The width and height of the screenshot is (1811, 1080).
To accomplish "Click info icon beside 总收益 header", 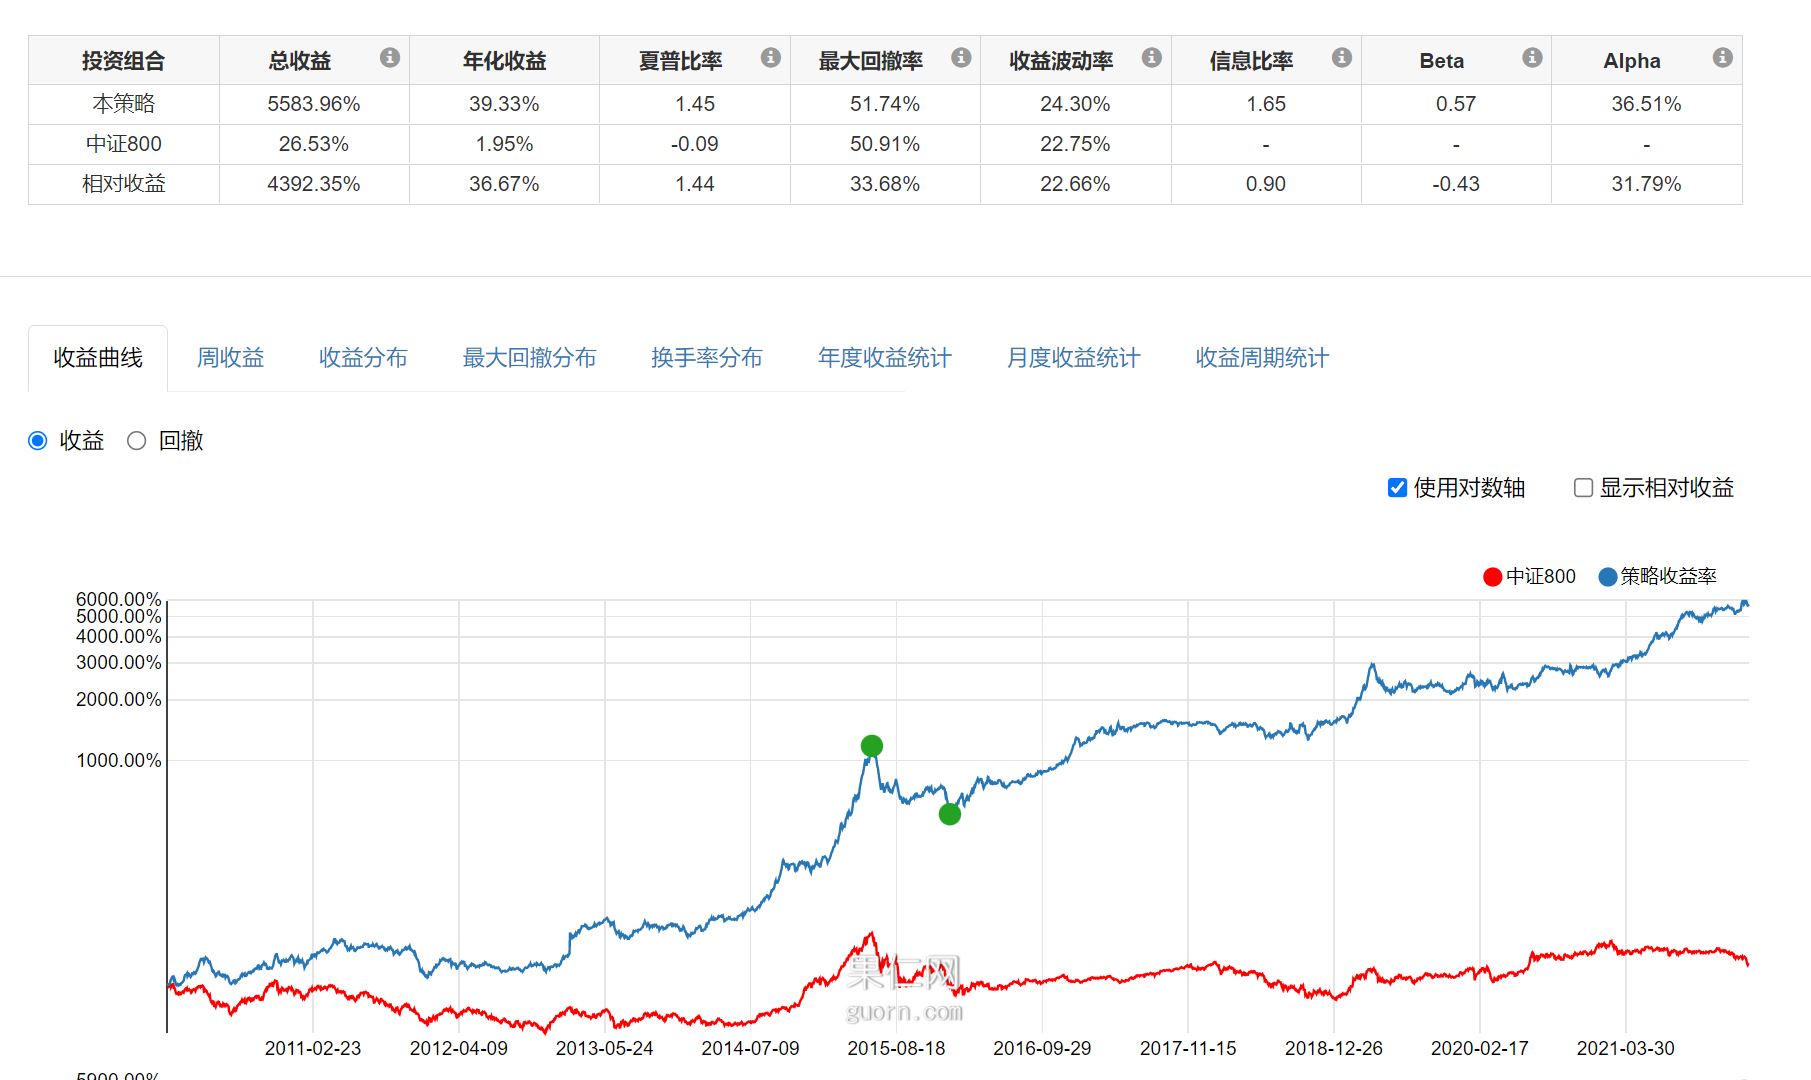I will pyautogui.click(x=390, y=58).
